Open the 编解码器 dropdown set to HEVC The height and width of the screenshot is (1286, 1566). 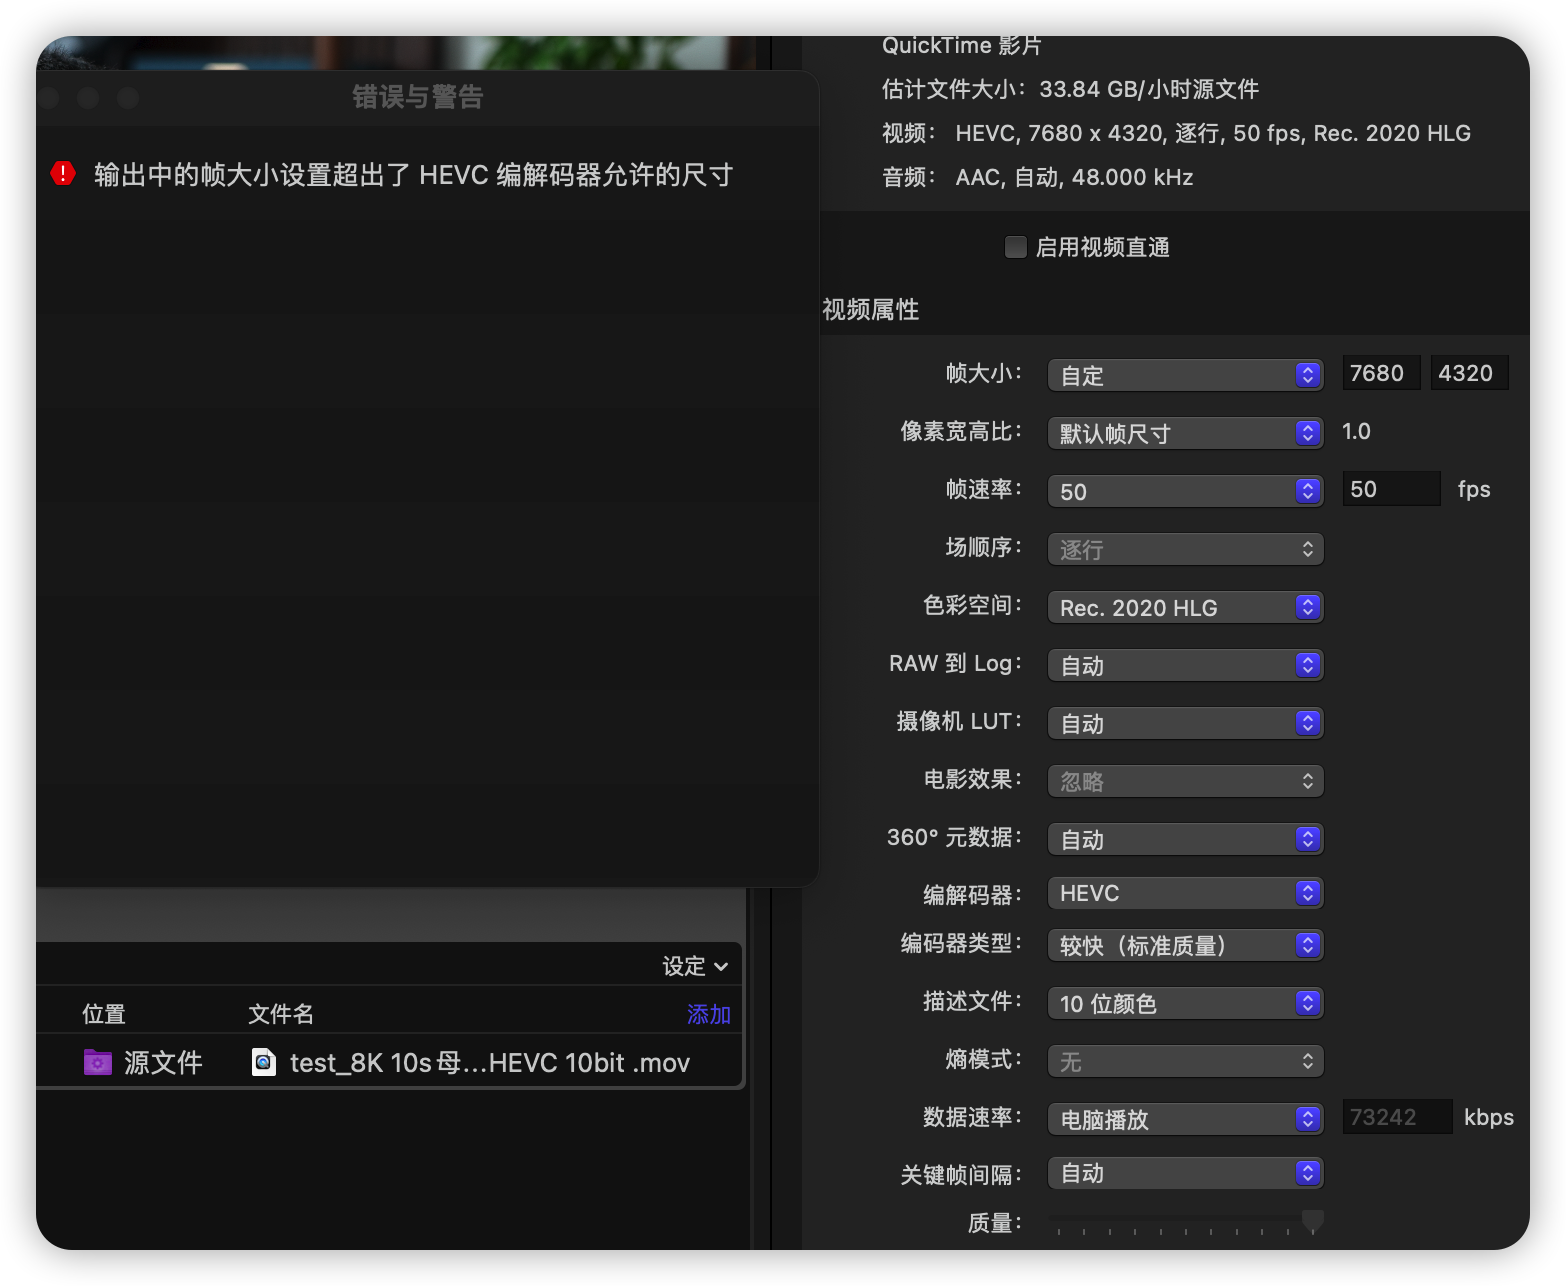click(1185, 893)
